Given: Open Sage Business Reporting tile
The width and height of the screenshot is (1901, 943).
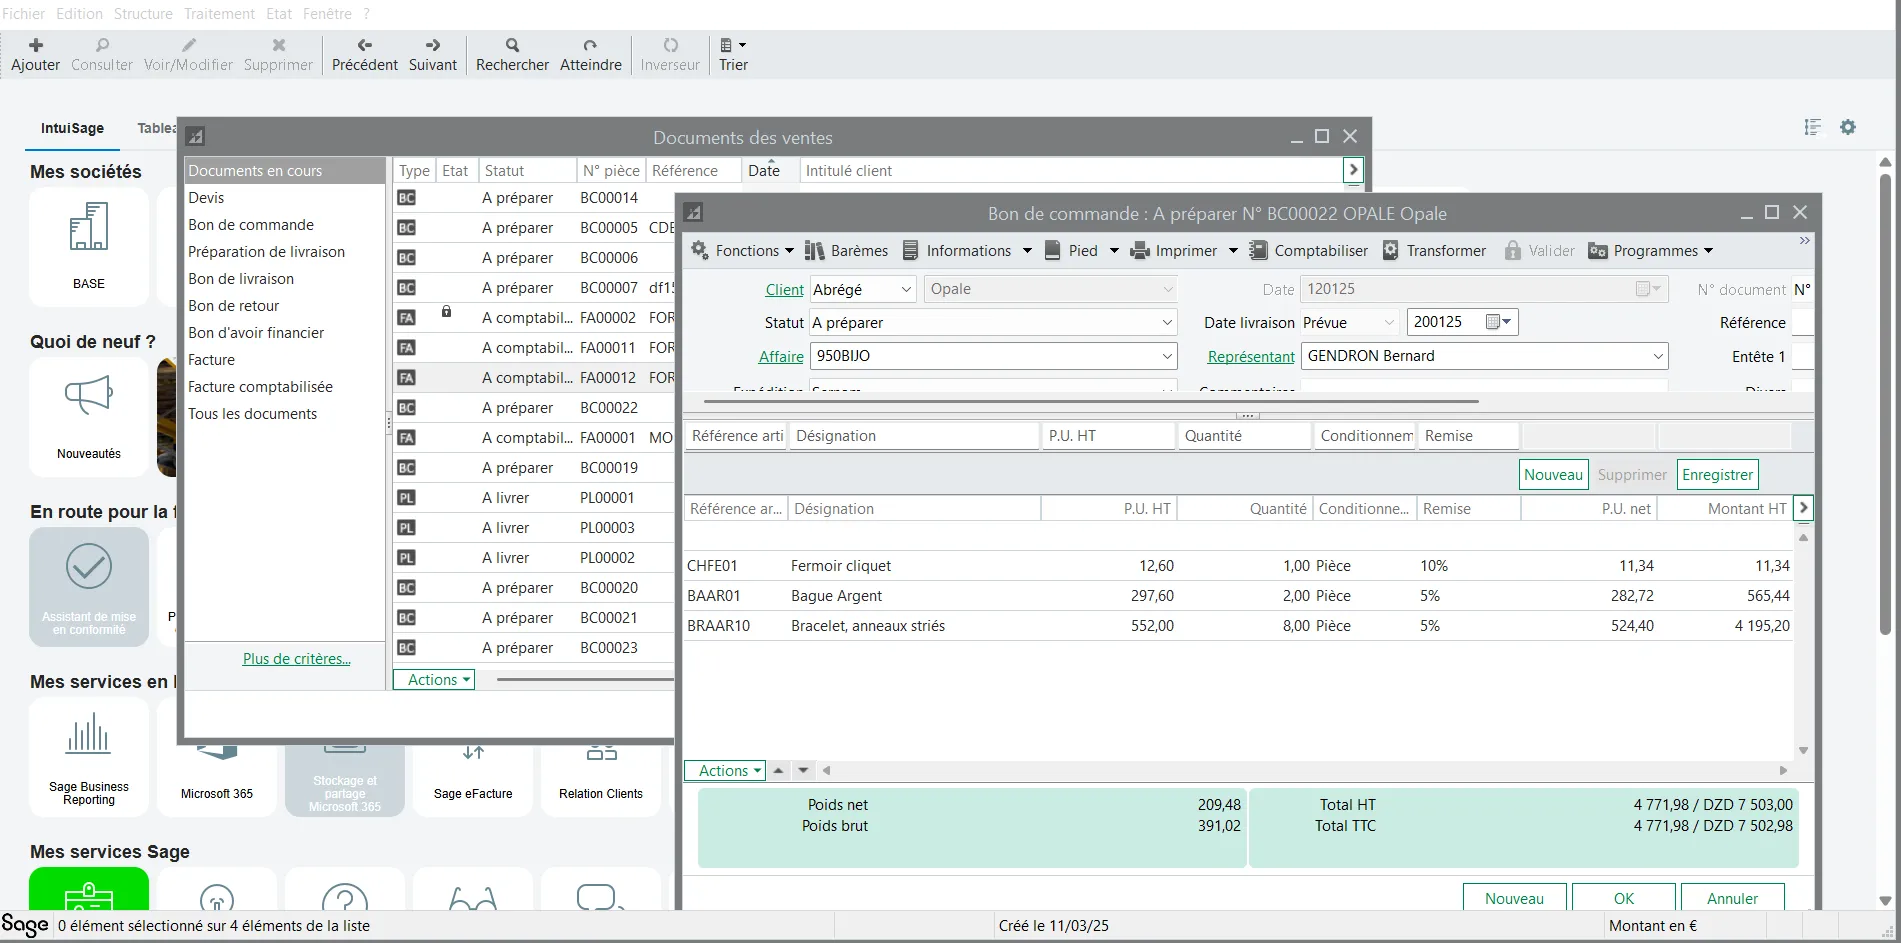Looking at the screenshot, I should point(89,757).
